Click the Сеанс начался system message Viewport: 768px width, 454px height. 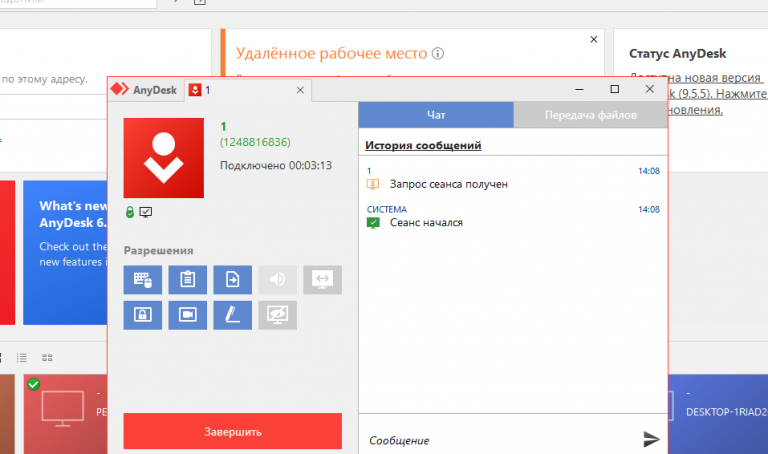pos(426,222)
